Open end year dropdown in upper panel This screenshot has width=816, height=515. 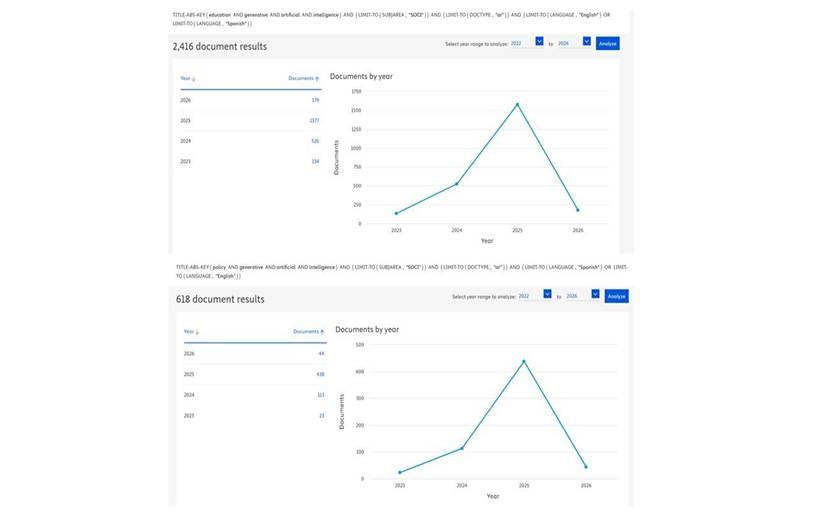(586, 41)
